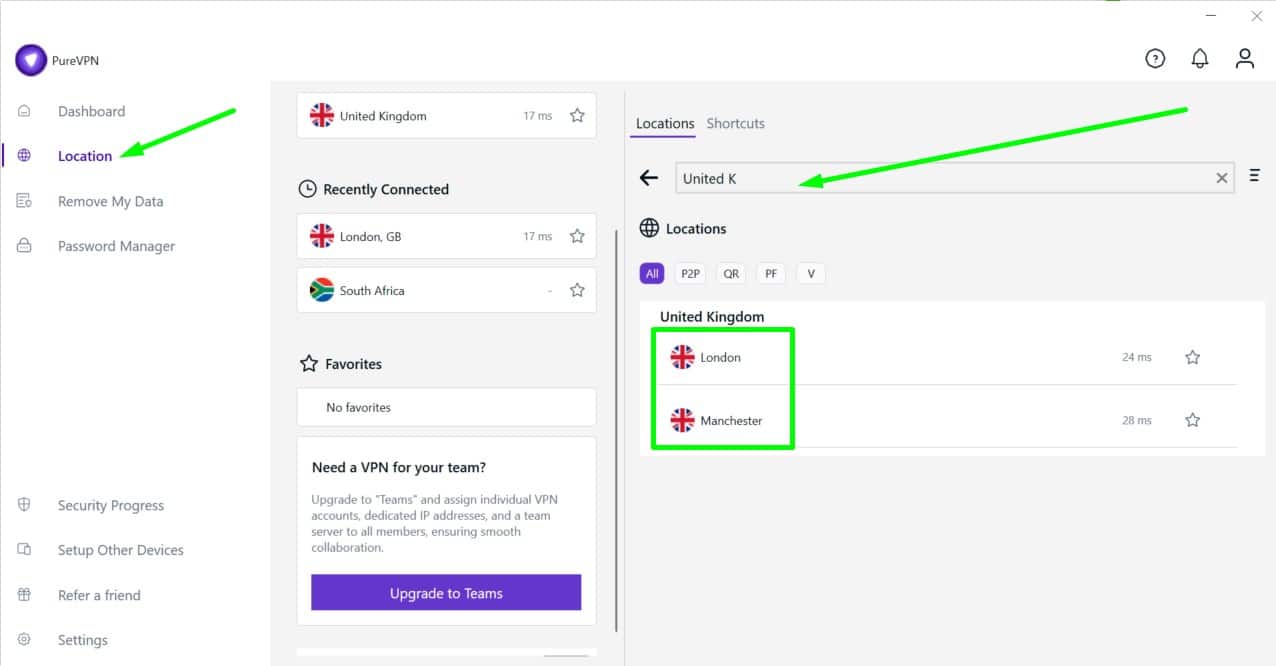Connect to United Kingdom card at top

[x=446, y=116]
